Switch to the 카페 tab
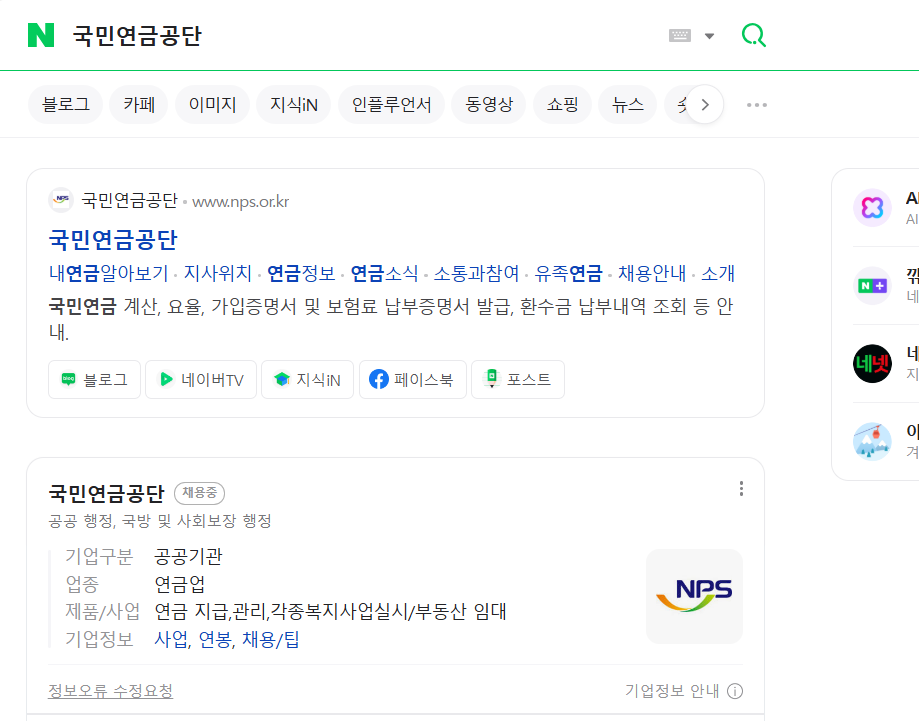 point(139,104)
